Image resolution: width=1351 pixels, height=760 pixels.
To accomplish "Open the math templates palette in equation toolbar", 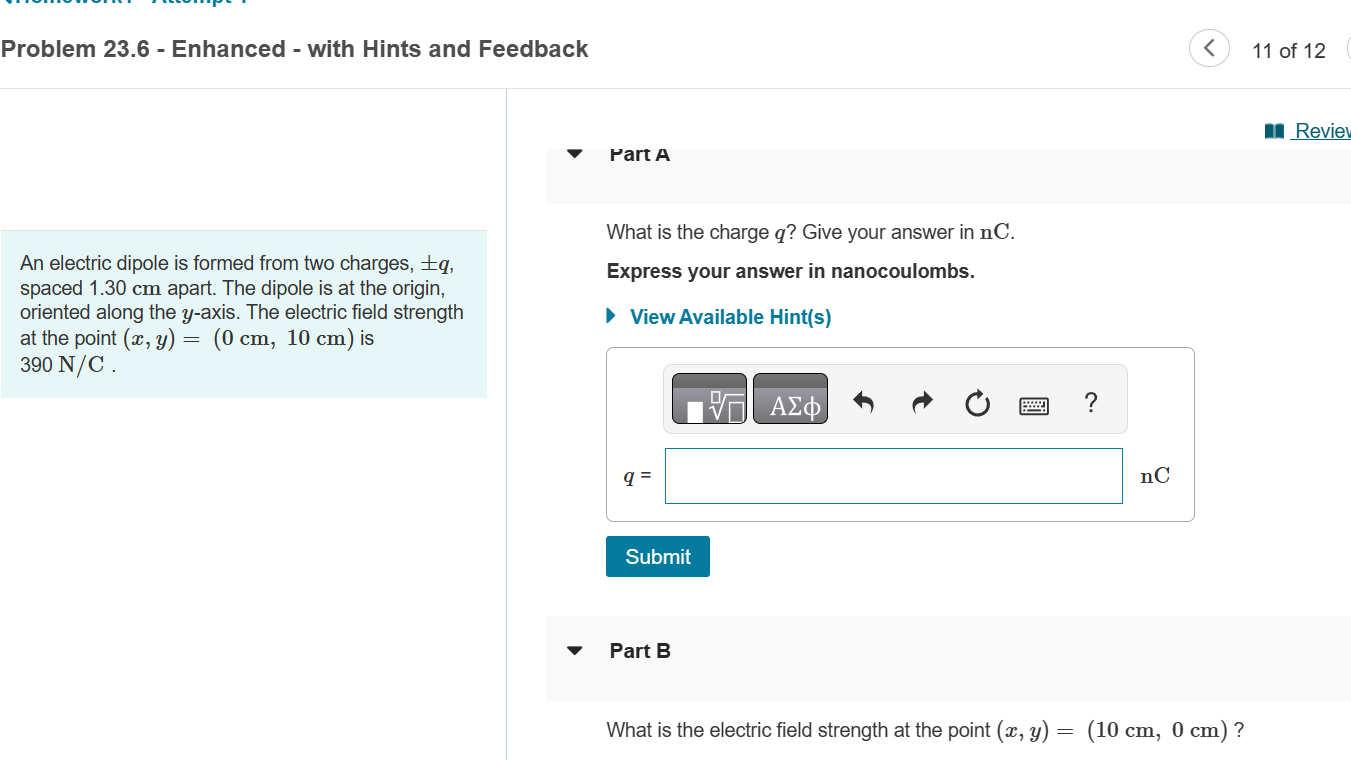I will coord(707,399).
